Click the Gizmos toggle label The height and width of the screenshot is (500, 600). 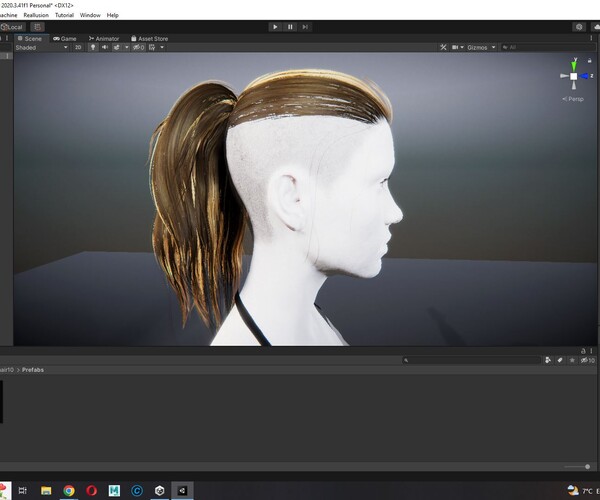point(477,47)
